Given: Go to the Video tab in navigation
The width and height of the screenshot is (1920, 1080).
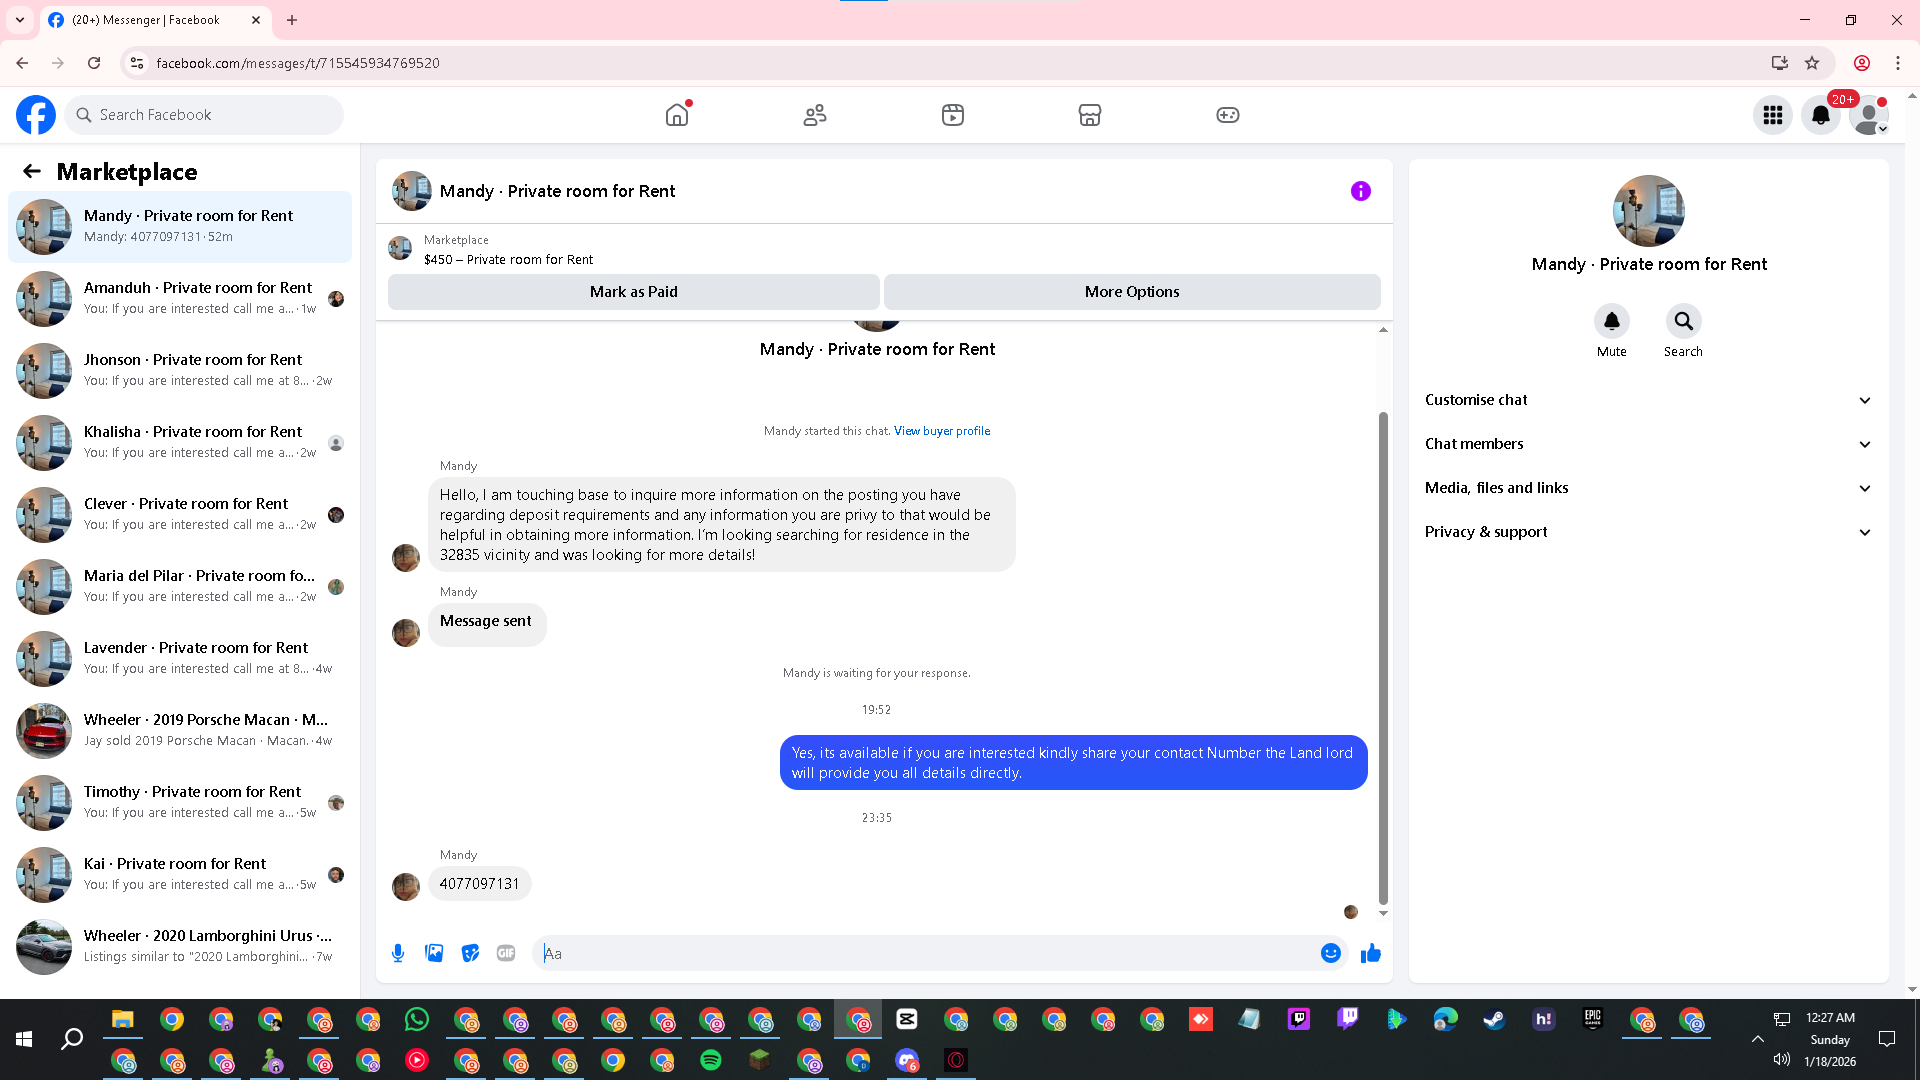Looking at the screenshot, I should coord(952,115).
